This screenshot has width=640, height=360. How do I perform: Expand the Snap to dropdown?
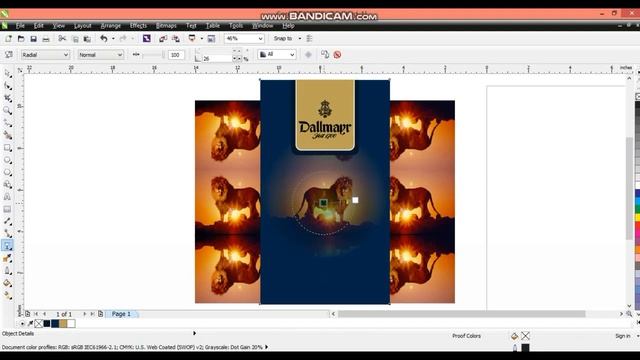(300, 38)
